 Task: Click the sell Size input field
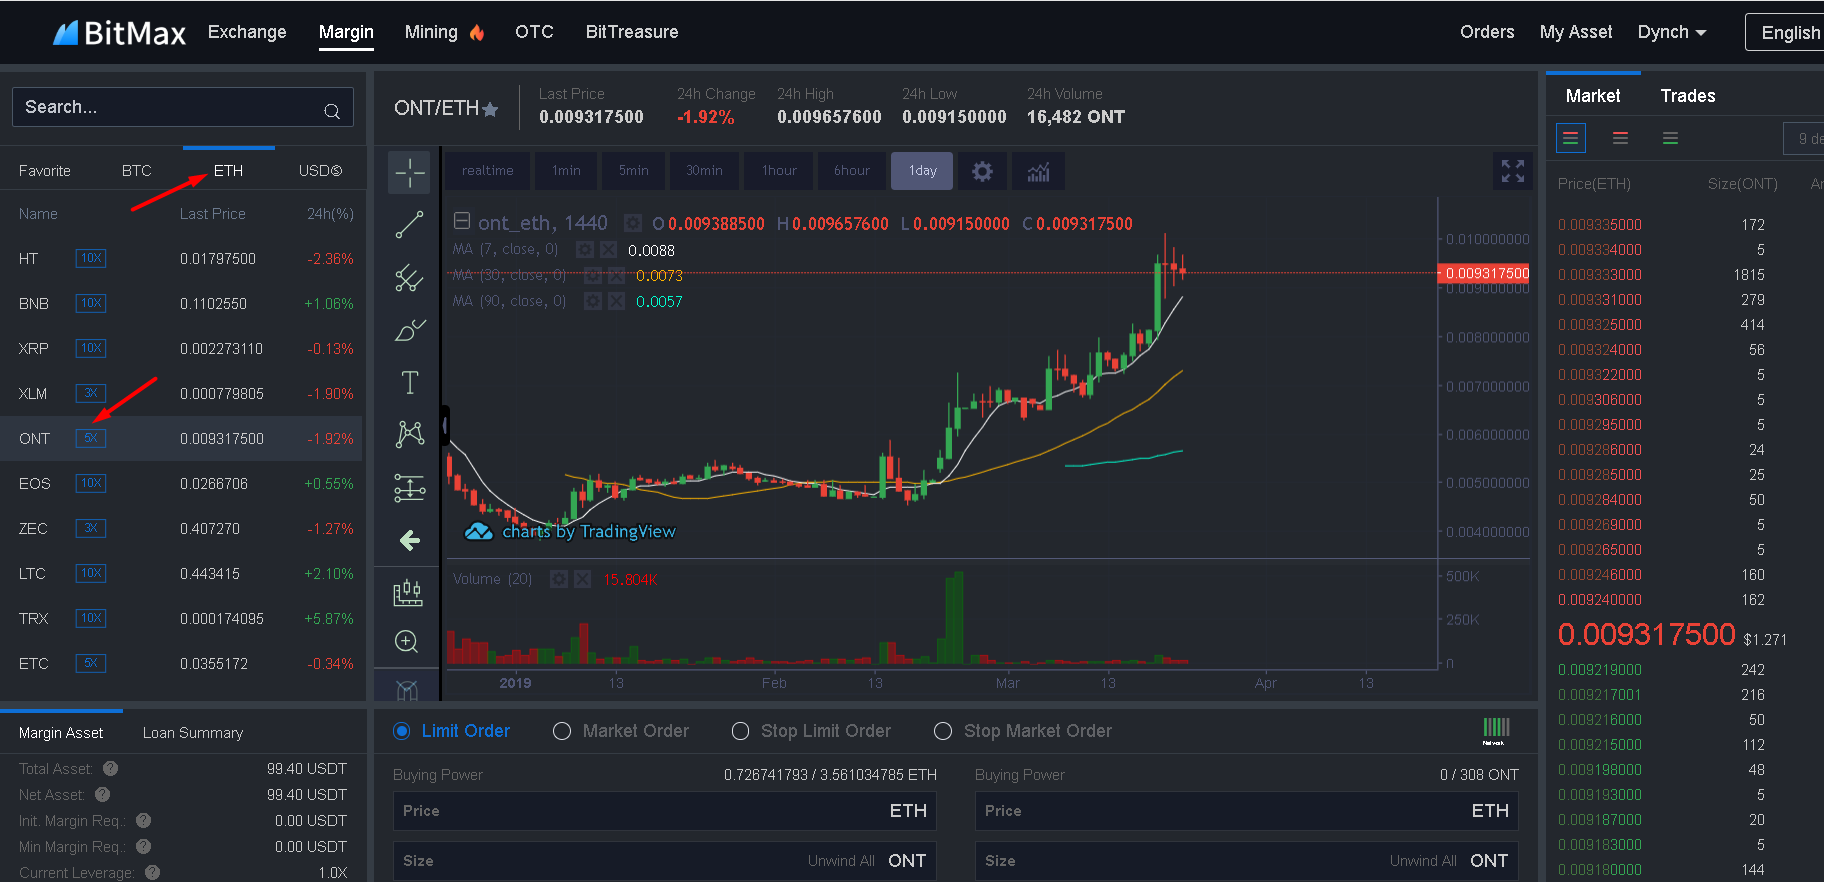click(1247, 861)
